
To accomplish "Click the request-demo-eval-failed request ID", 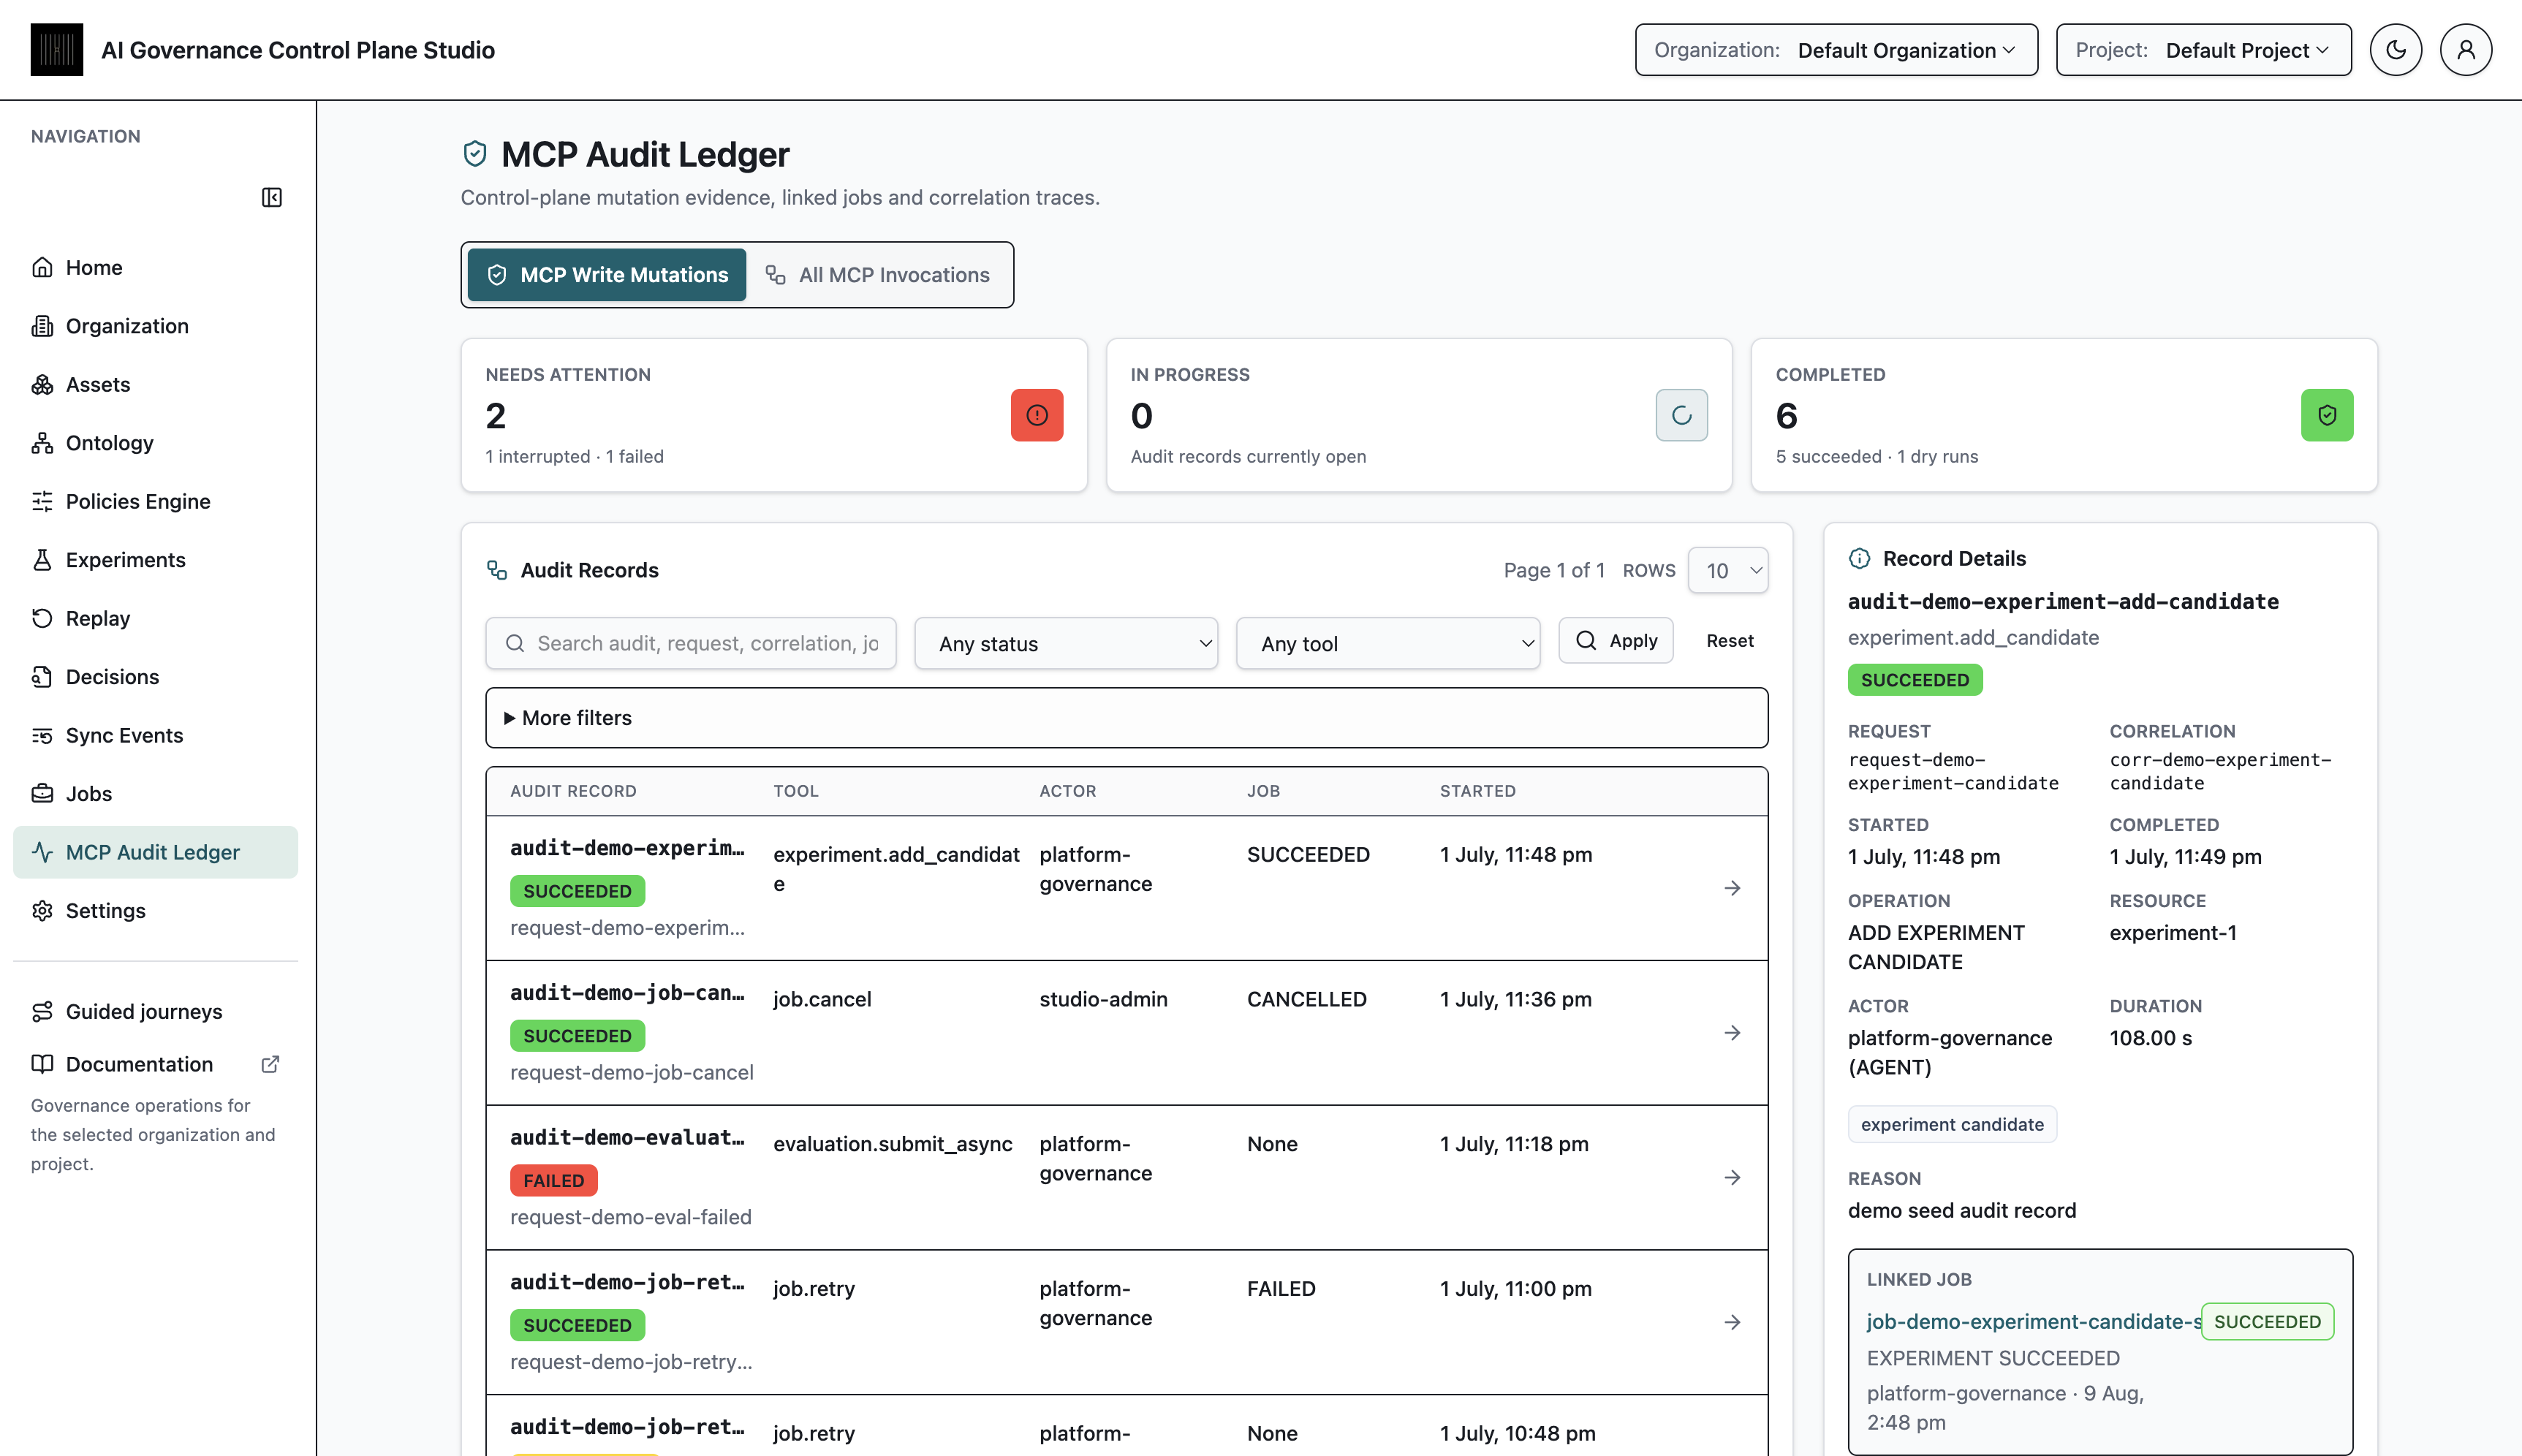I will coord(631,1217).
